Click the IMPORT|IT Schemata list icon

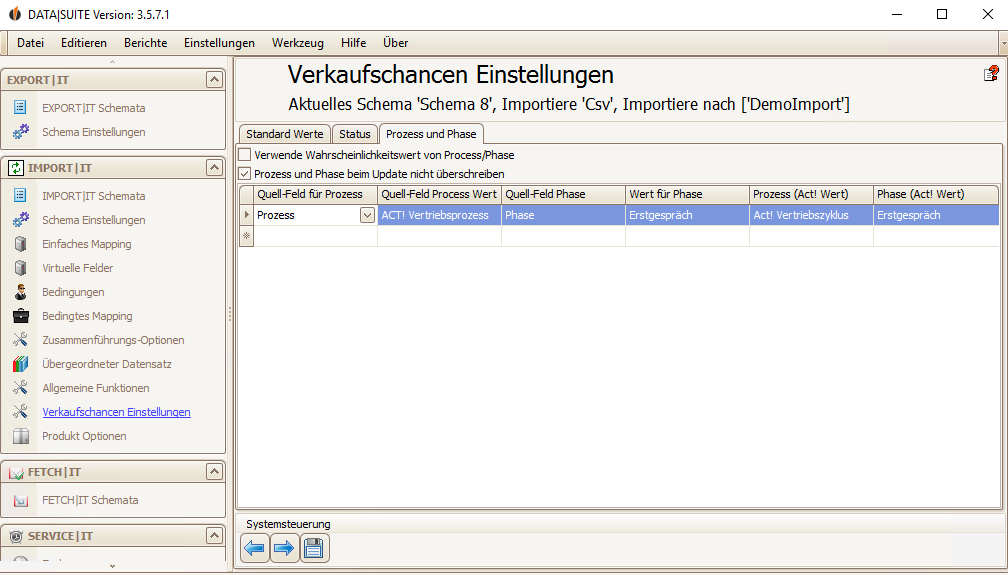tap(21, 196)
